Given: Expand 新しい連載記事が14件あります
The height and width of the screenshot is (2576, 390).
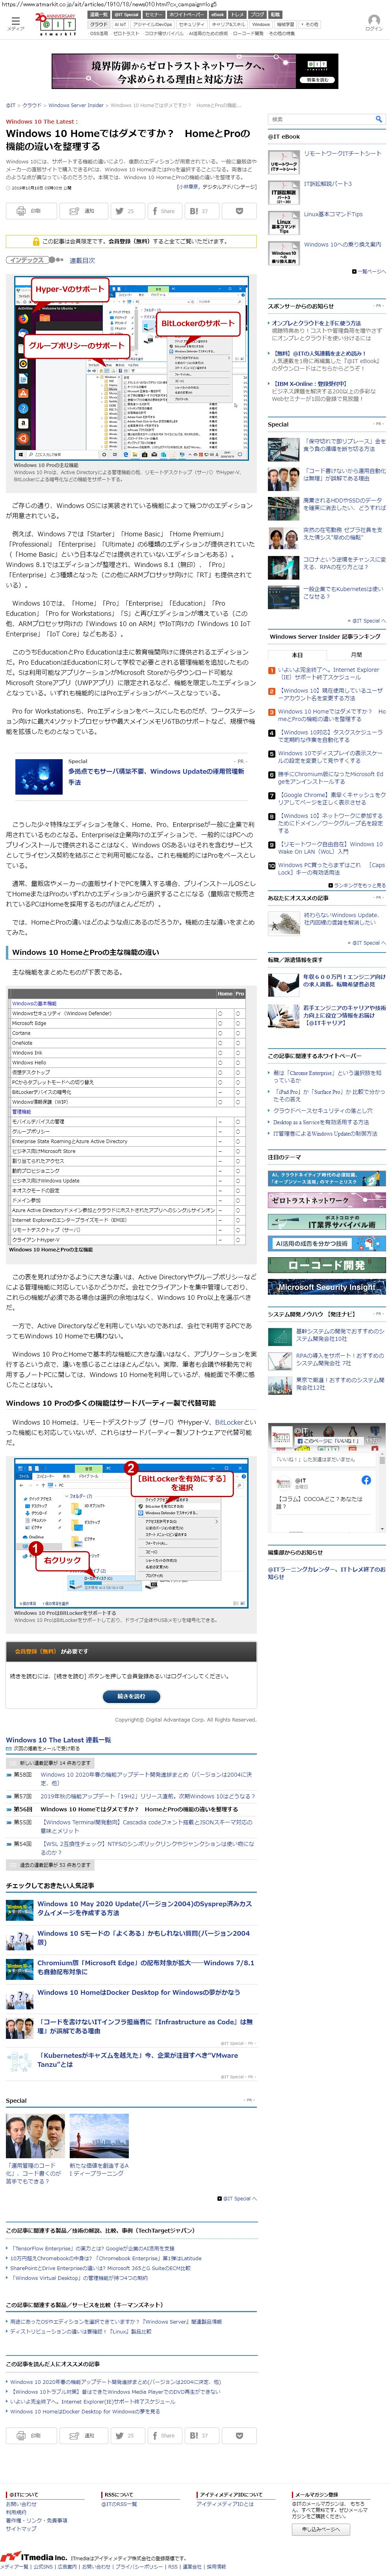Looking at the screenshot, I should [50, 1763].
